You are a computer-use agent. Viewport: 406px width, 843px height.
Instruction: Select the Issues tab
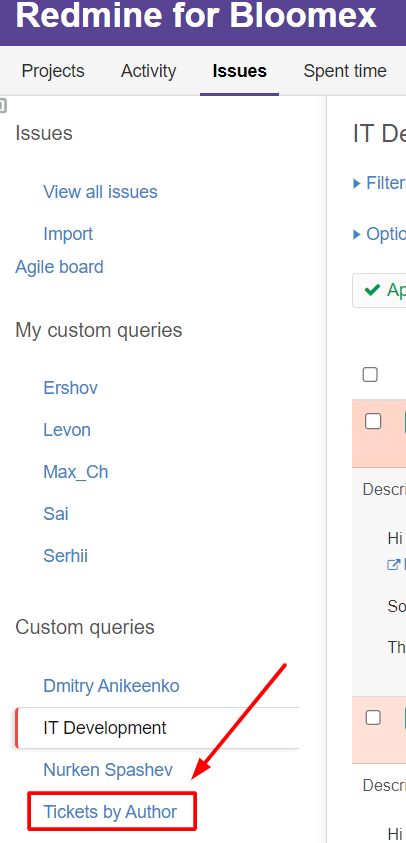pos(239,71)
